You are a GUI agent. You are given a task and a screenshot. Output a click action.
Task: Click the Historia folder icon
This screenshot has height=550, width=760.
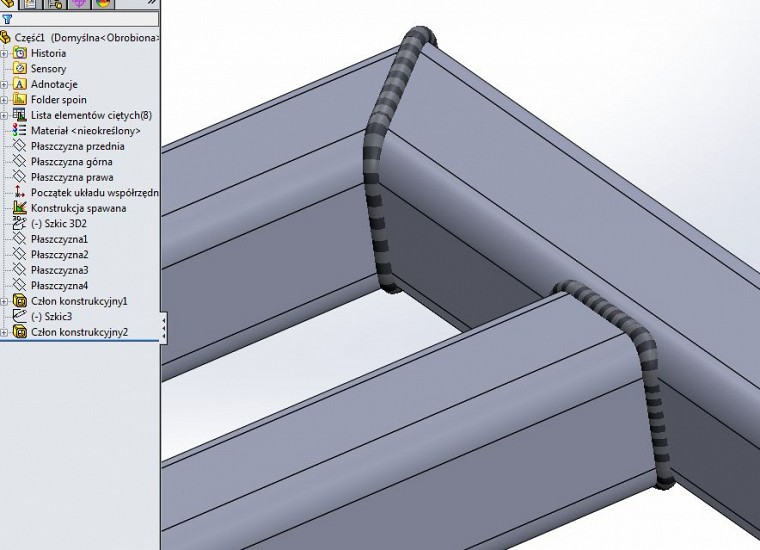tap(20, 53)
